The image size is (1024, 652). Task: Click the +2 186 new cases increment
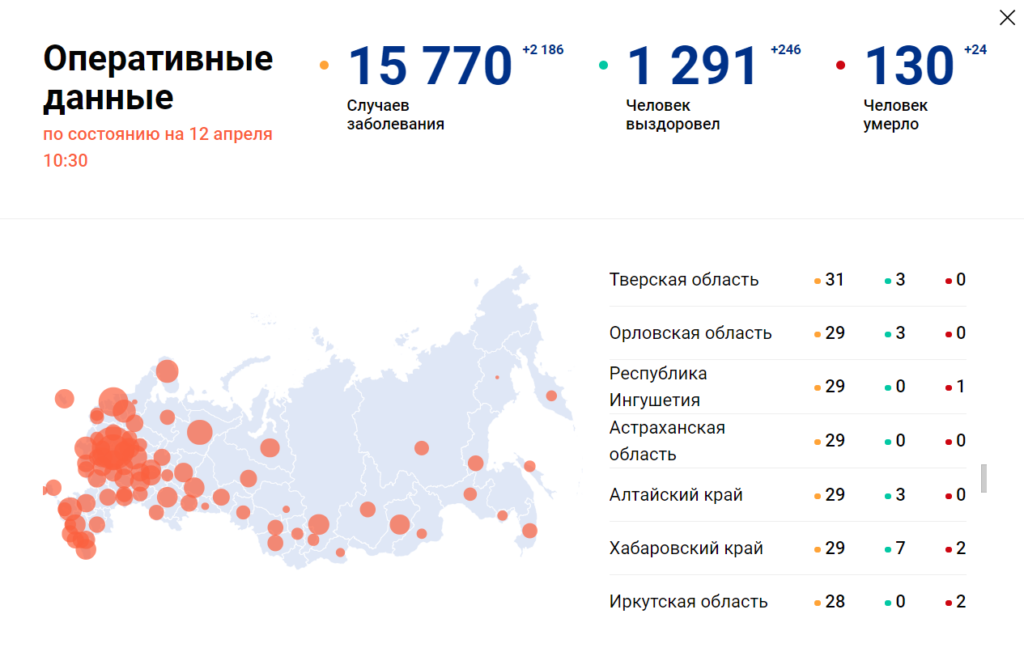(x=542, y=49)
